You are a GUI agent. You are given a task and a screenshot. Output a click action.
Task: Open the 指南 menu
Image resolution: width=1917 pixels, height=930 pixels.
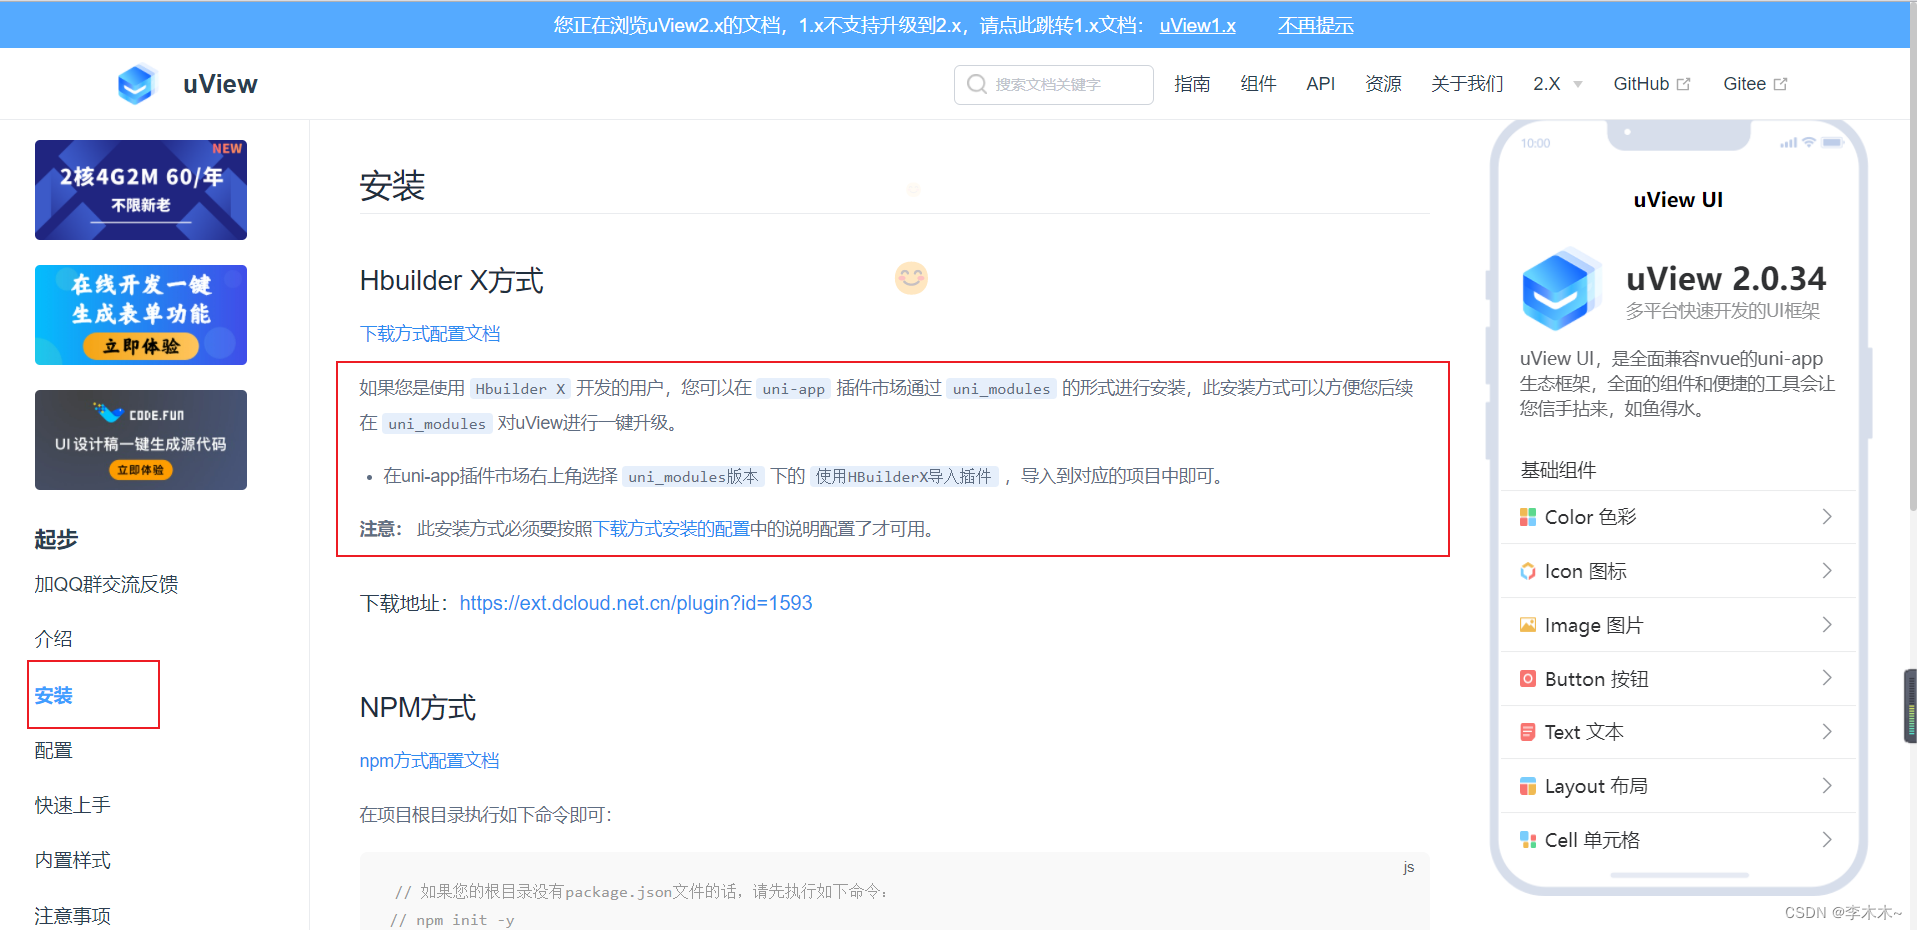tap(1192, 84)
